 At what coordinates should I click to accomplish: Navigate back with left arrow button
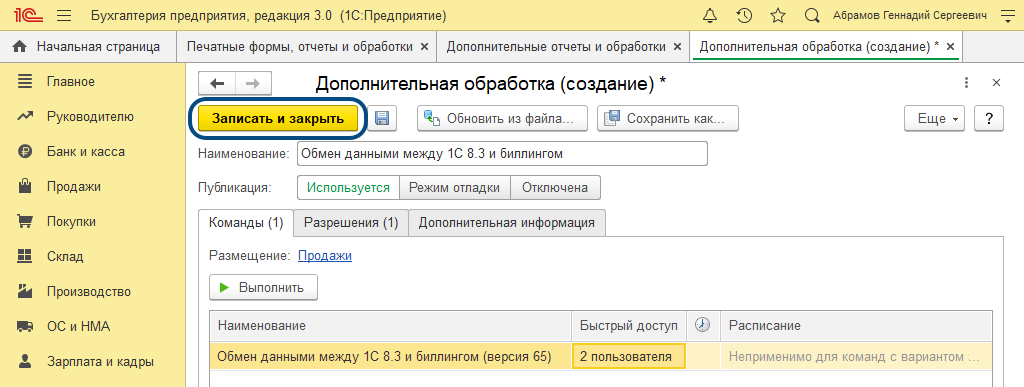point(216,84)
